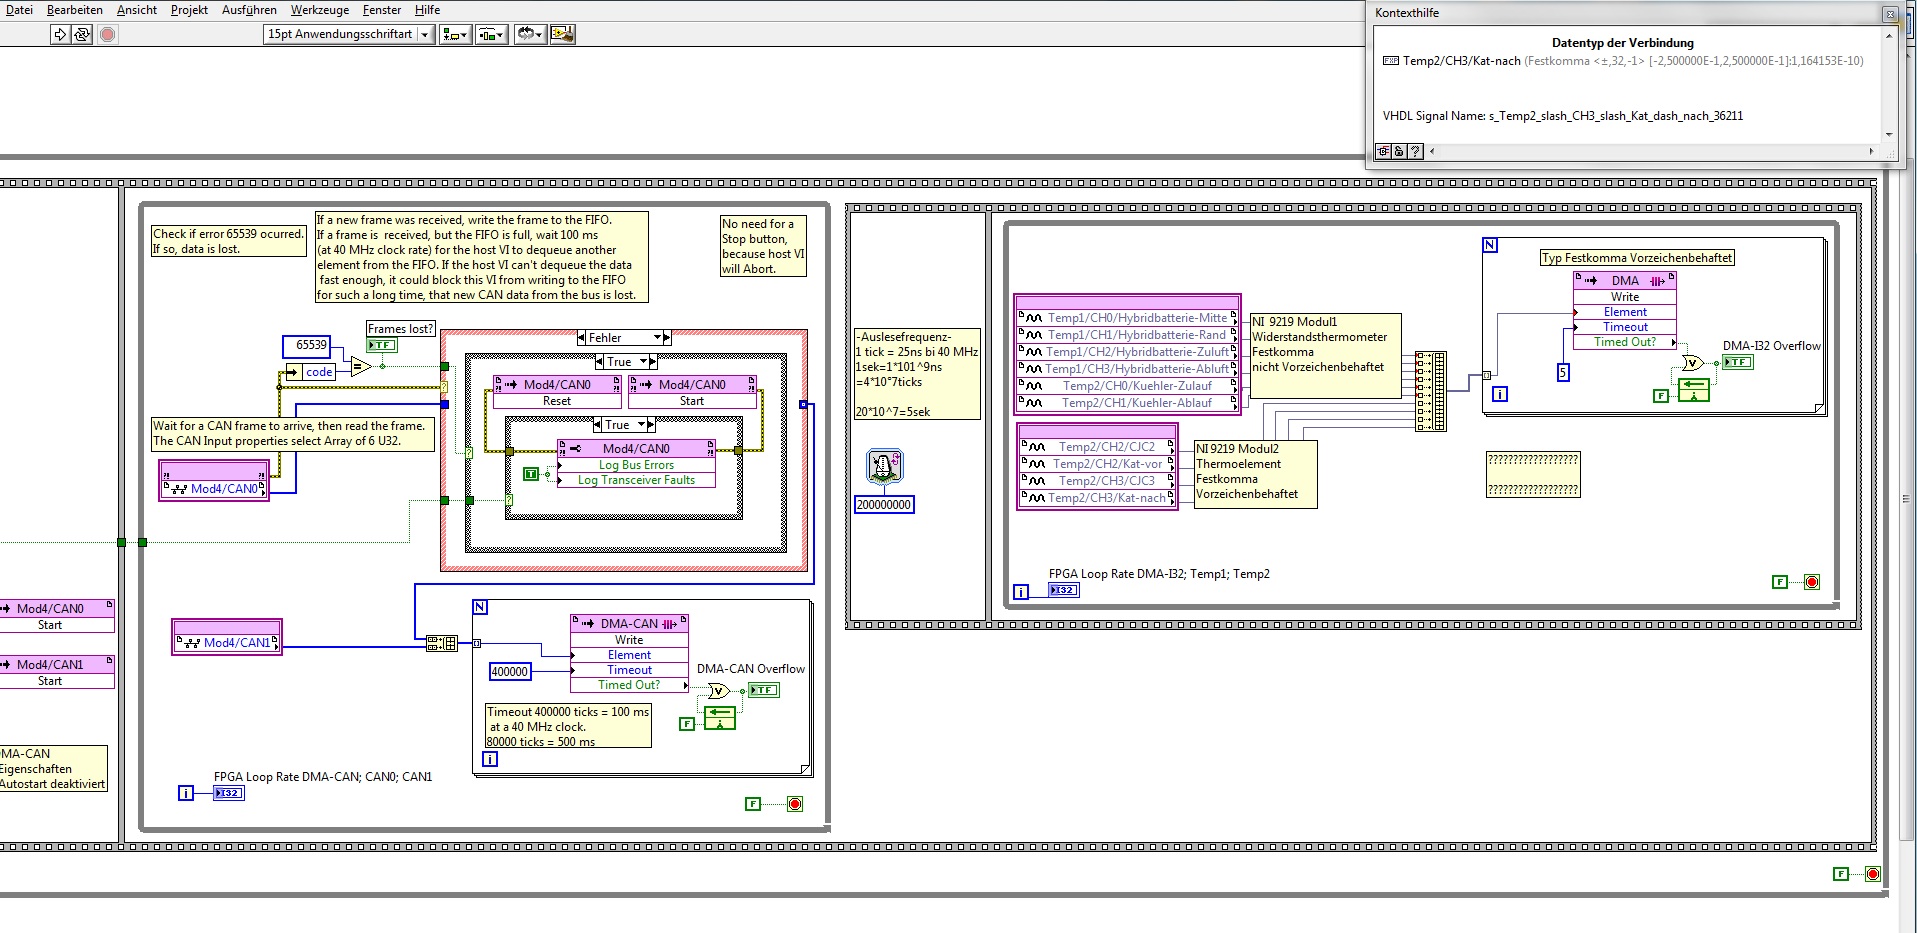Click the Run Continuously button
This screenshot has width=1917, height=933.
coord(82,34)
